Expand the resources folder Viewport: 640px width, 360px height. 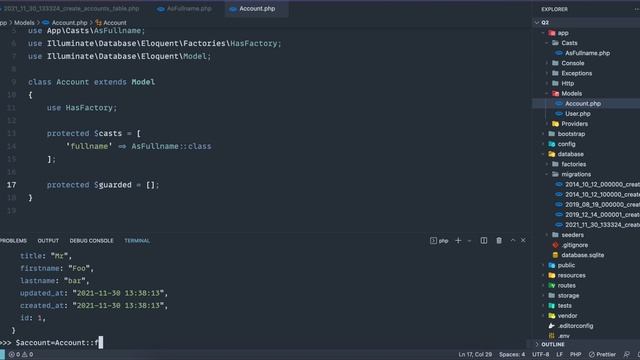point(571,276)
